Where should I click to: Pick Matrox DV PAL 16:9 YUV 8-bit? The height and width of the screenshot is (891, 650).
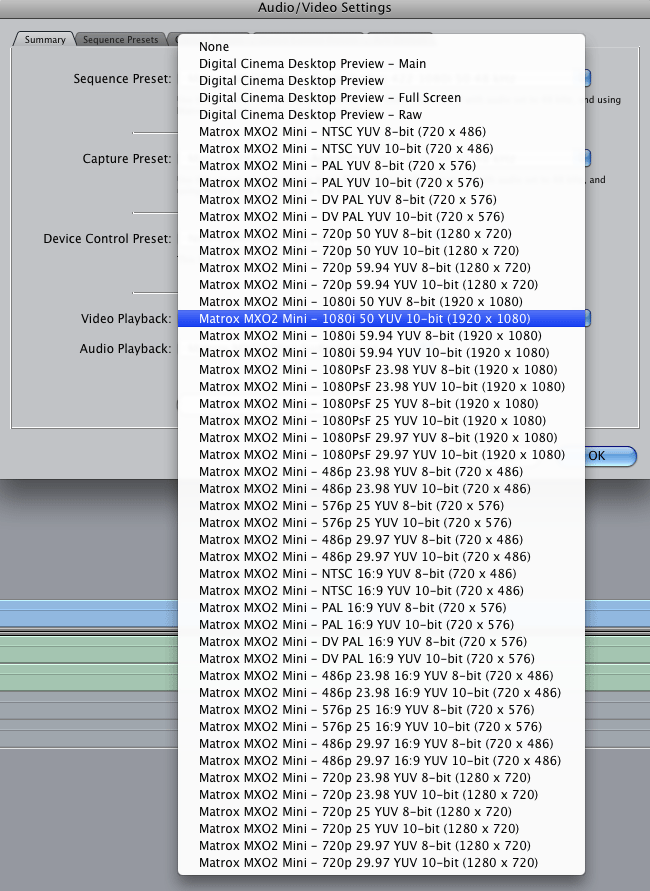point(363,642)
